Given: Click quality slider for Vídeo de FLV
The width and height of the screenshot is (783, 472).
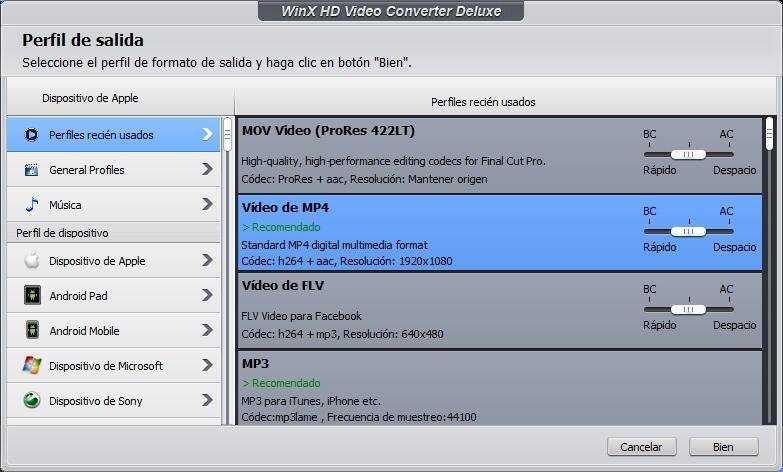Looking at the screenshot, I should tap(689, 309).
